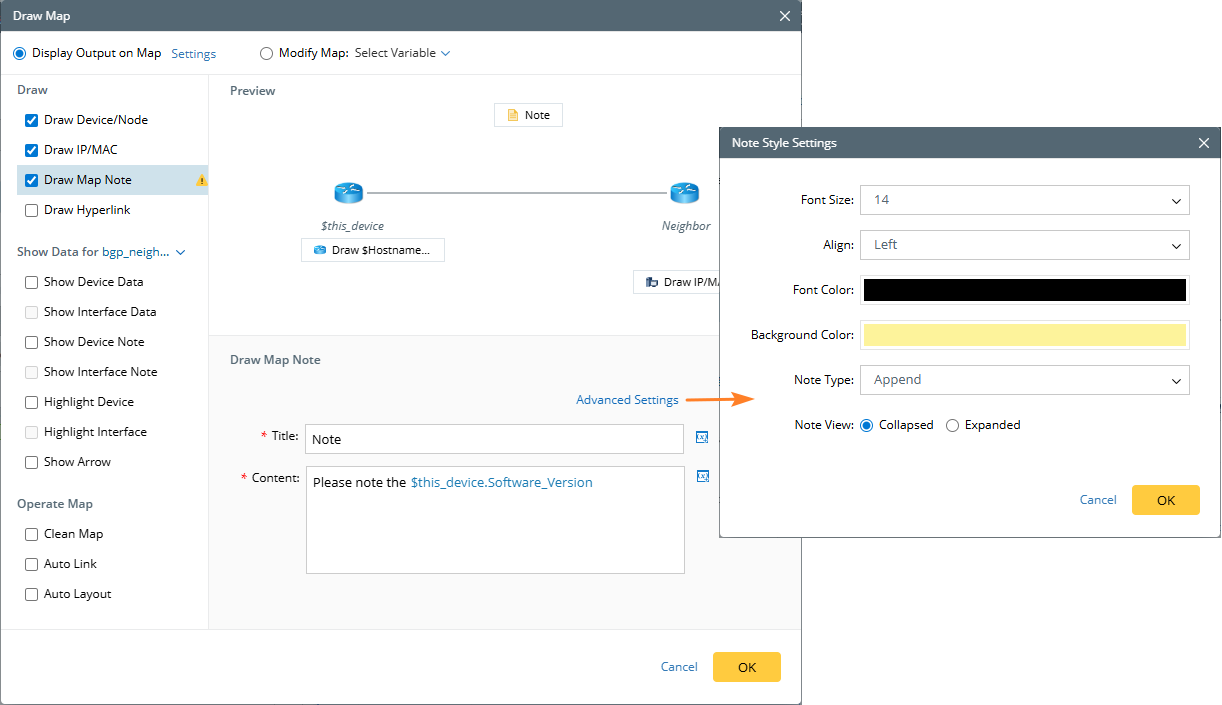Expand the Note Type dropdown
The image size is (1222, 705).
click(1024, 380)
